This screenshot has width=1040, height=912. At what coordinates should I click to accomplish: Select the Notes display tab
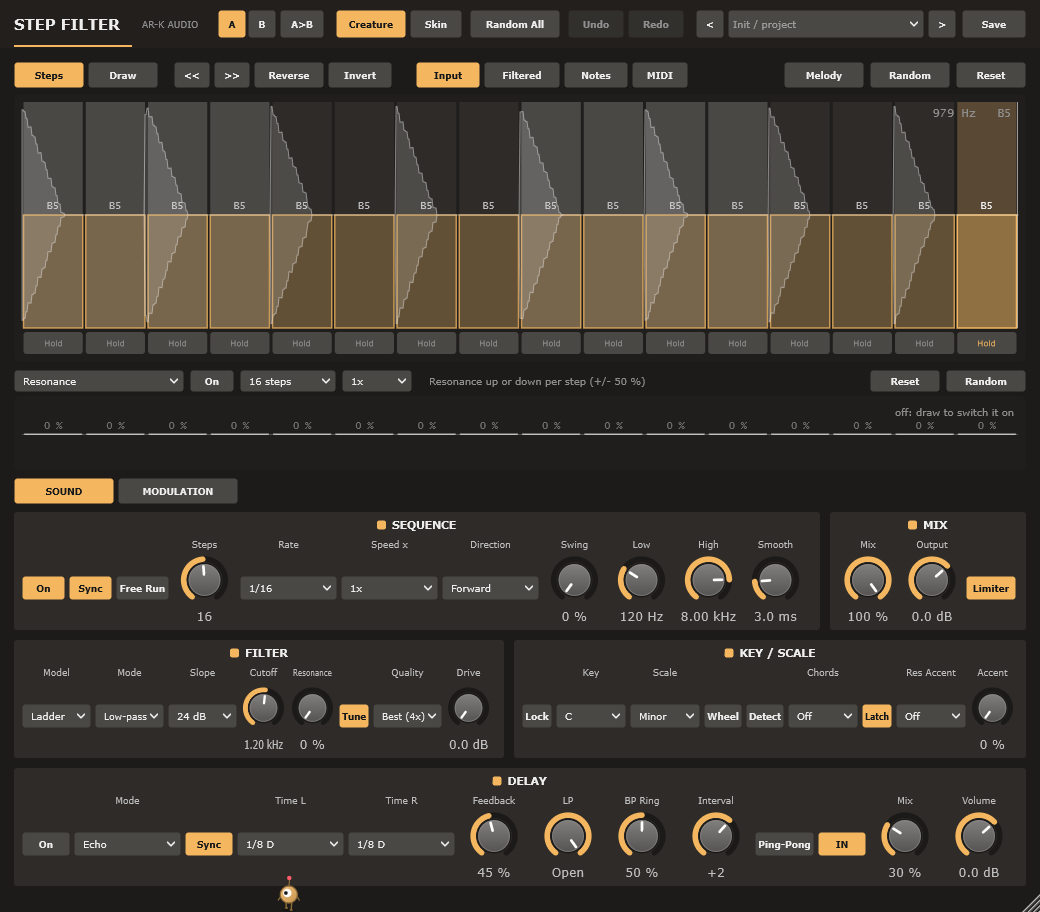pos(596,76)
